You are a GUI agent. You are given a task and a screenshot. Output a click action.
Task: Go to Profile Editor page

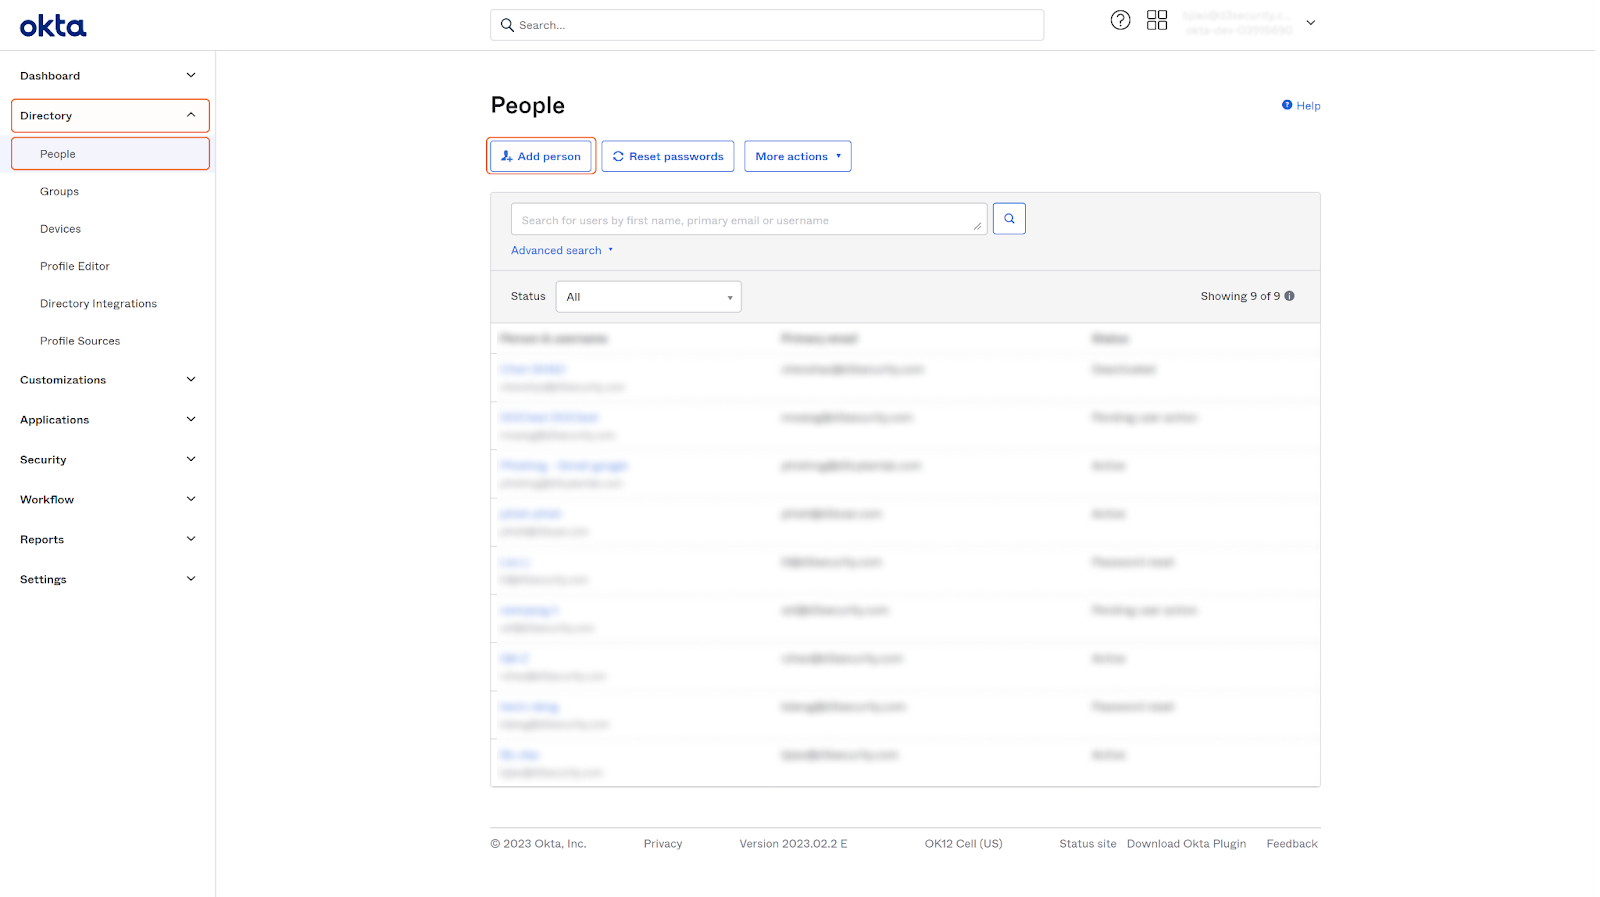pyautogui.click(x=75, y=267)
